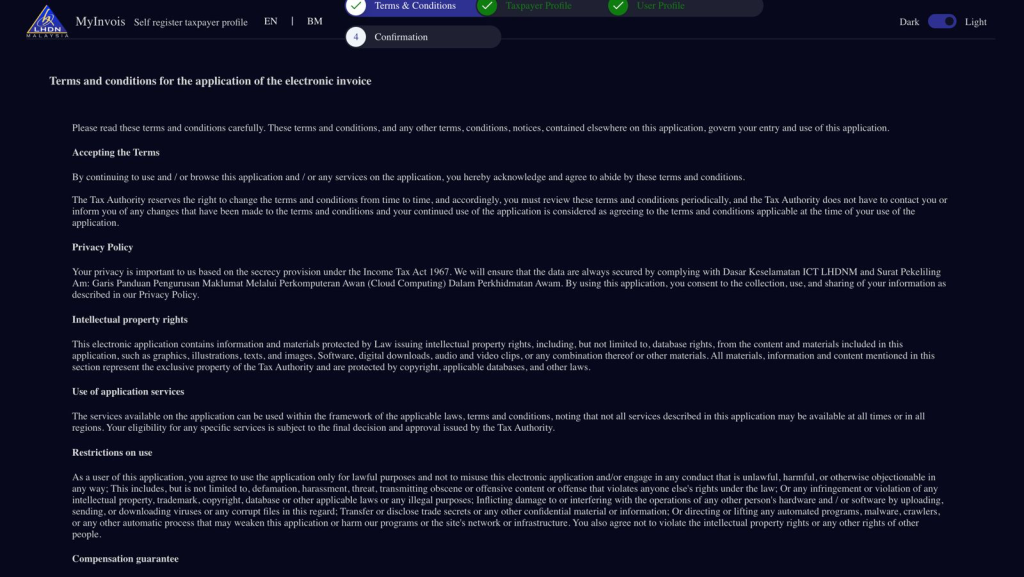Click the Intellectual property rights heading
1024x577 pixels.
click(x=130, y=320)
